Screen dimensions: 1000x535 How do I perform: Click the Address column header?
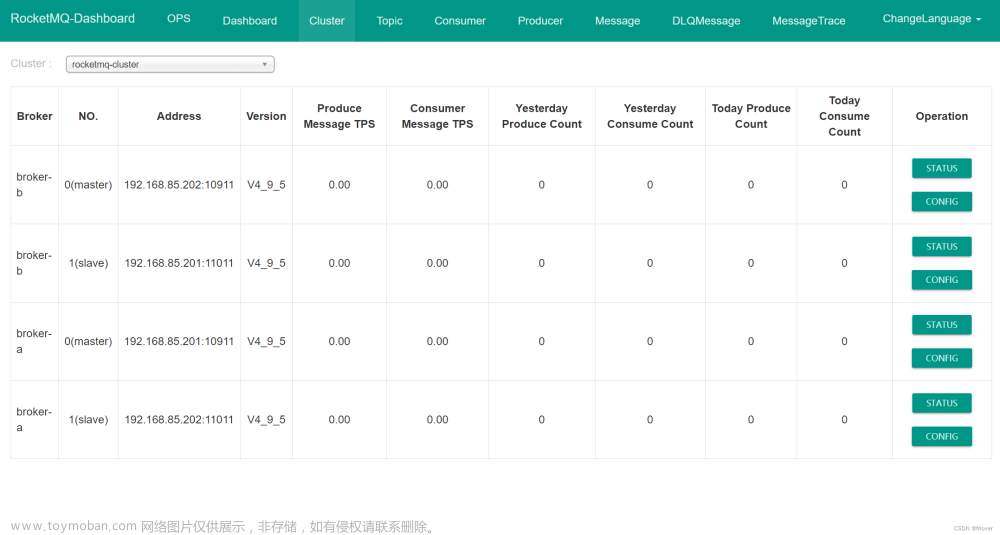click(179, 116)
